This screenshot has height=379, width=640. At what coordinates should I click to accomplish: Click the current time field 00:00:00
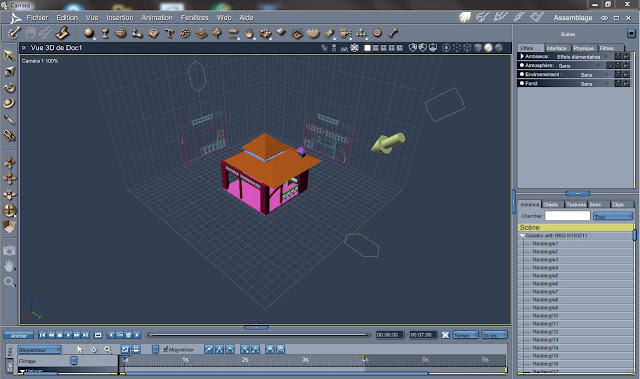(389, 335)
